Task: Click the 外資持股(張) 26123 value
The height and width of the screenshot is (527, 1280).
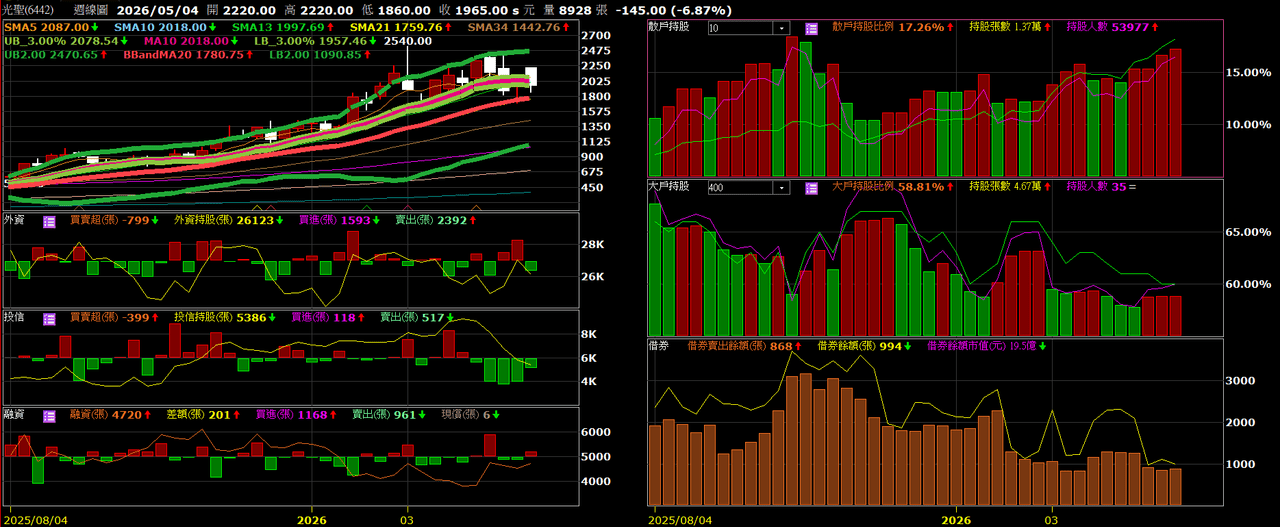Action: [228, 220]
